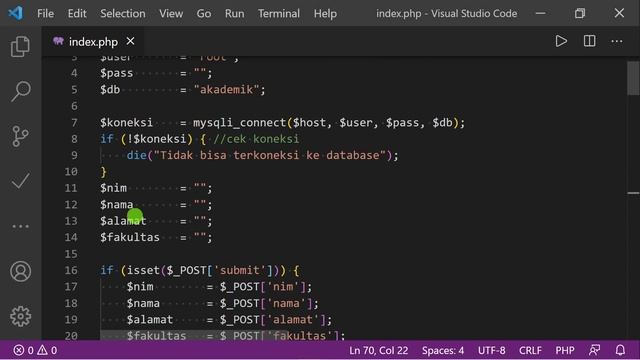Show additional views ellipsis in activity bar
This screenshot has height=360, width=640.
pyautogui.click(x=20, y=226)
